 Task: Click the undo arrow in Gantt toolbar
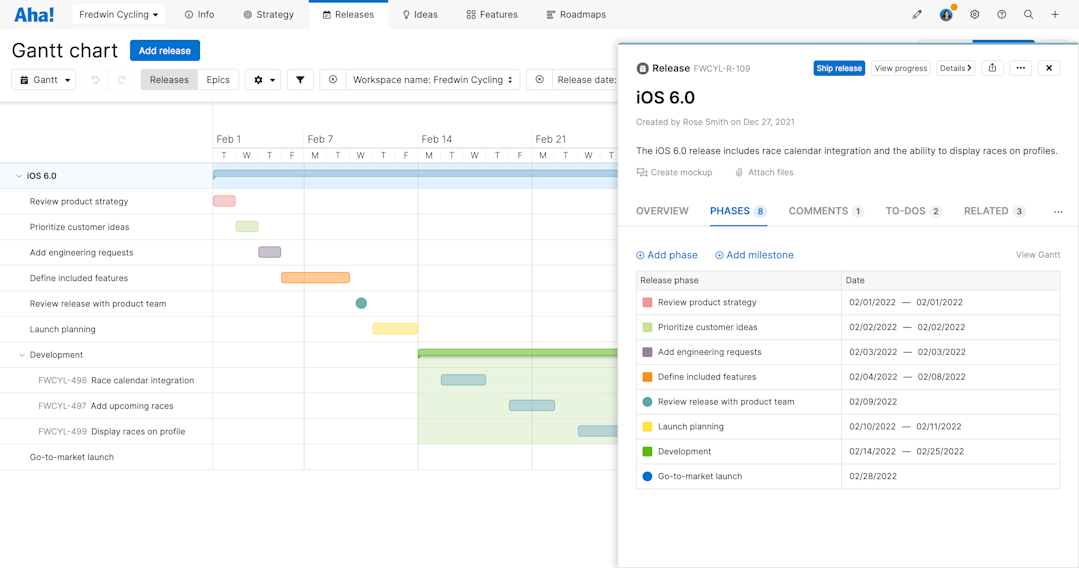coord(95,80)
